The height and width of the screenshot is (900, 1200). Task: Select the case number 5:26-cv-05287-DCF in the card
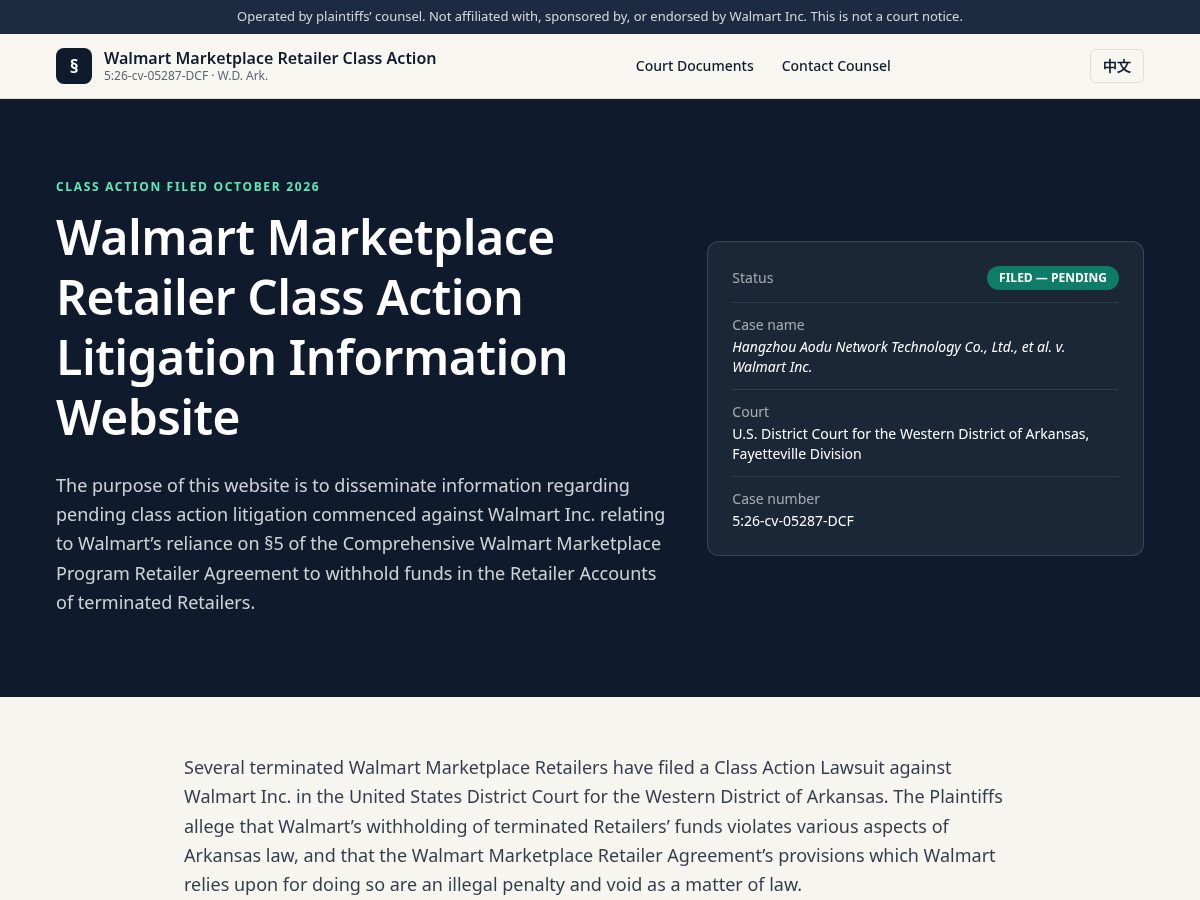click(793, 521)
